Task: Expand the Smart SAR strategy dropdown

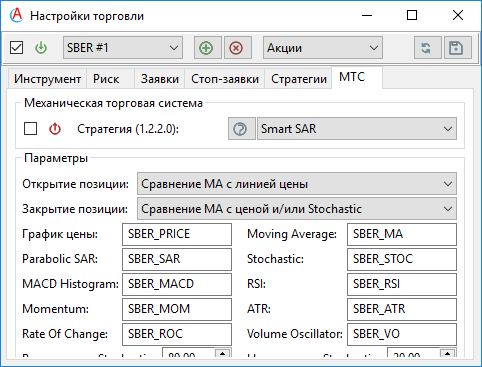Action: 357,129
